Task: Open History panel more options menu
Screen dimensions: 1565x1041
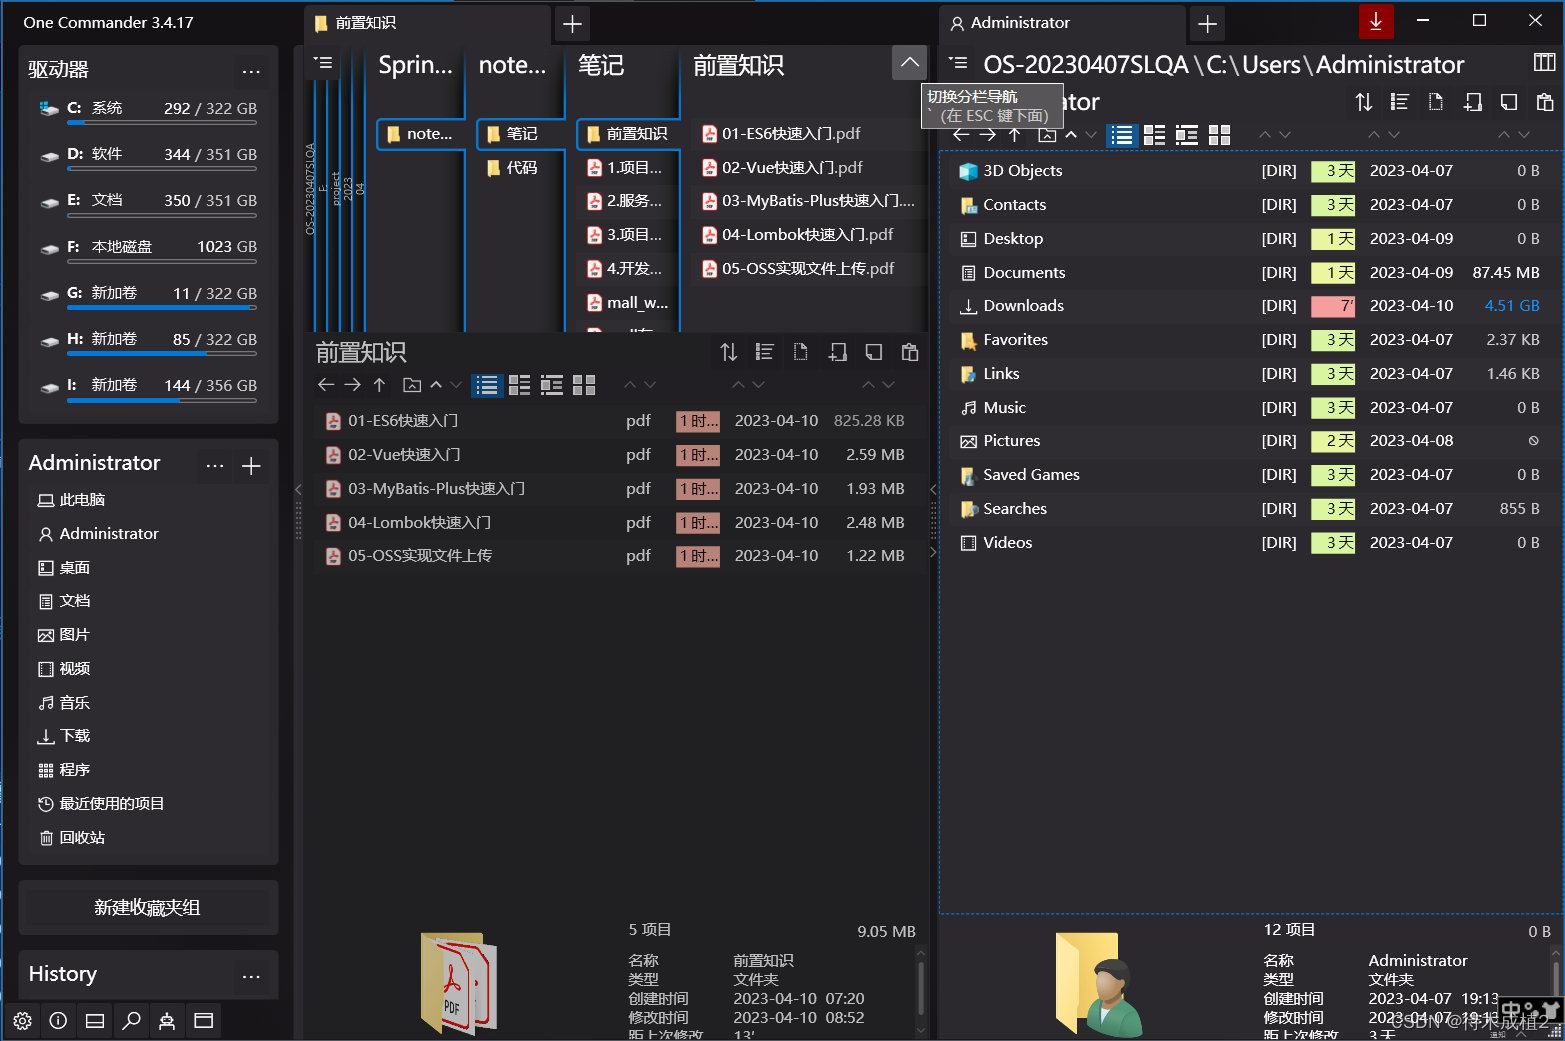Action: (x=251, y=976)
